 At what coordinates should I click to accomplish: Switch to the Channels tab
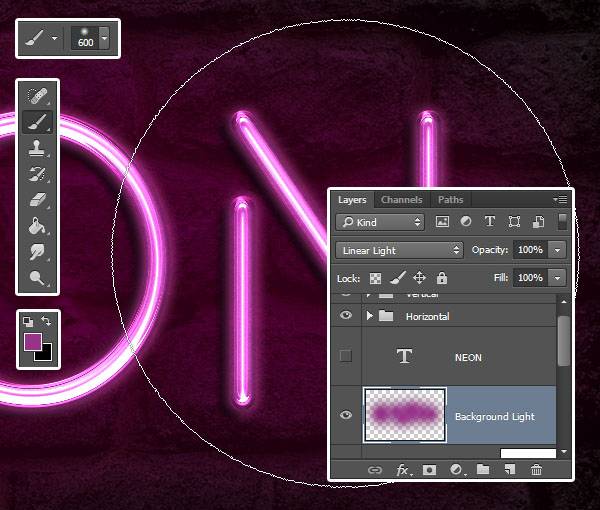coord(401,200)
